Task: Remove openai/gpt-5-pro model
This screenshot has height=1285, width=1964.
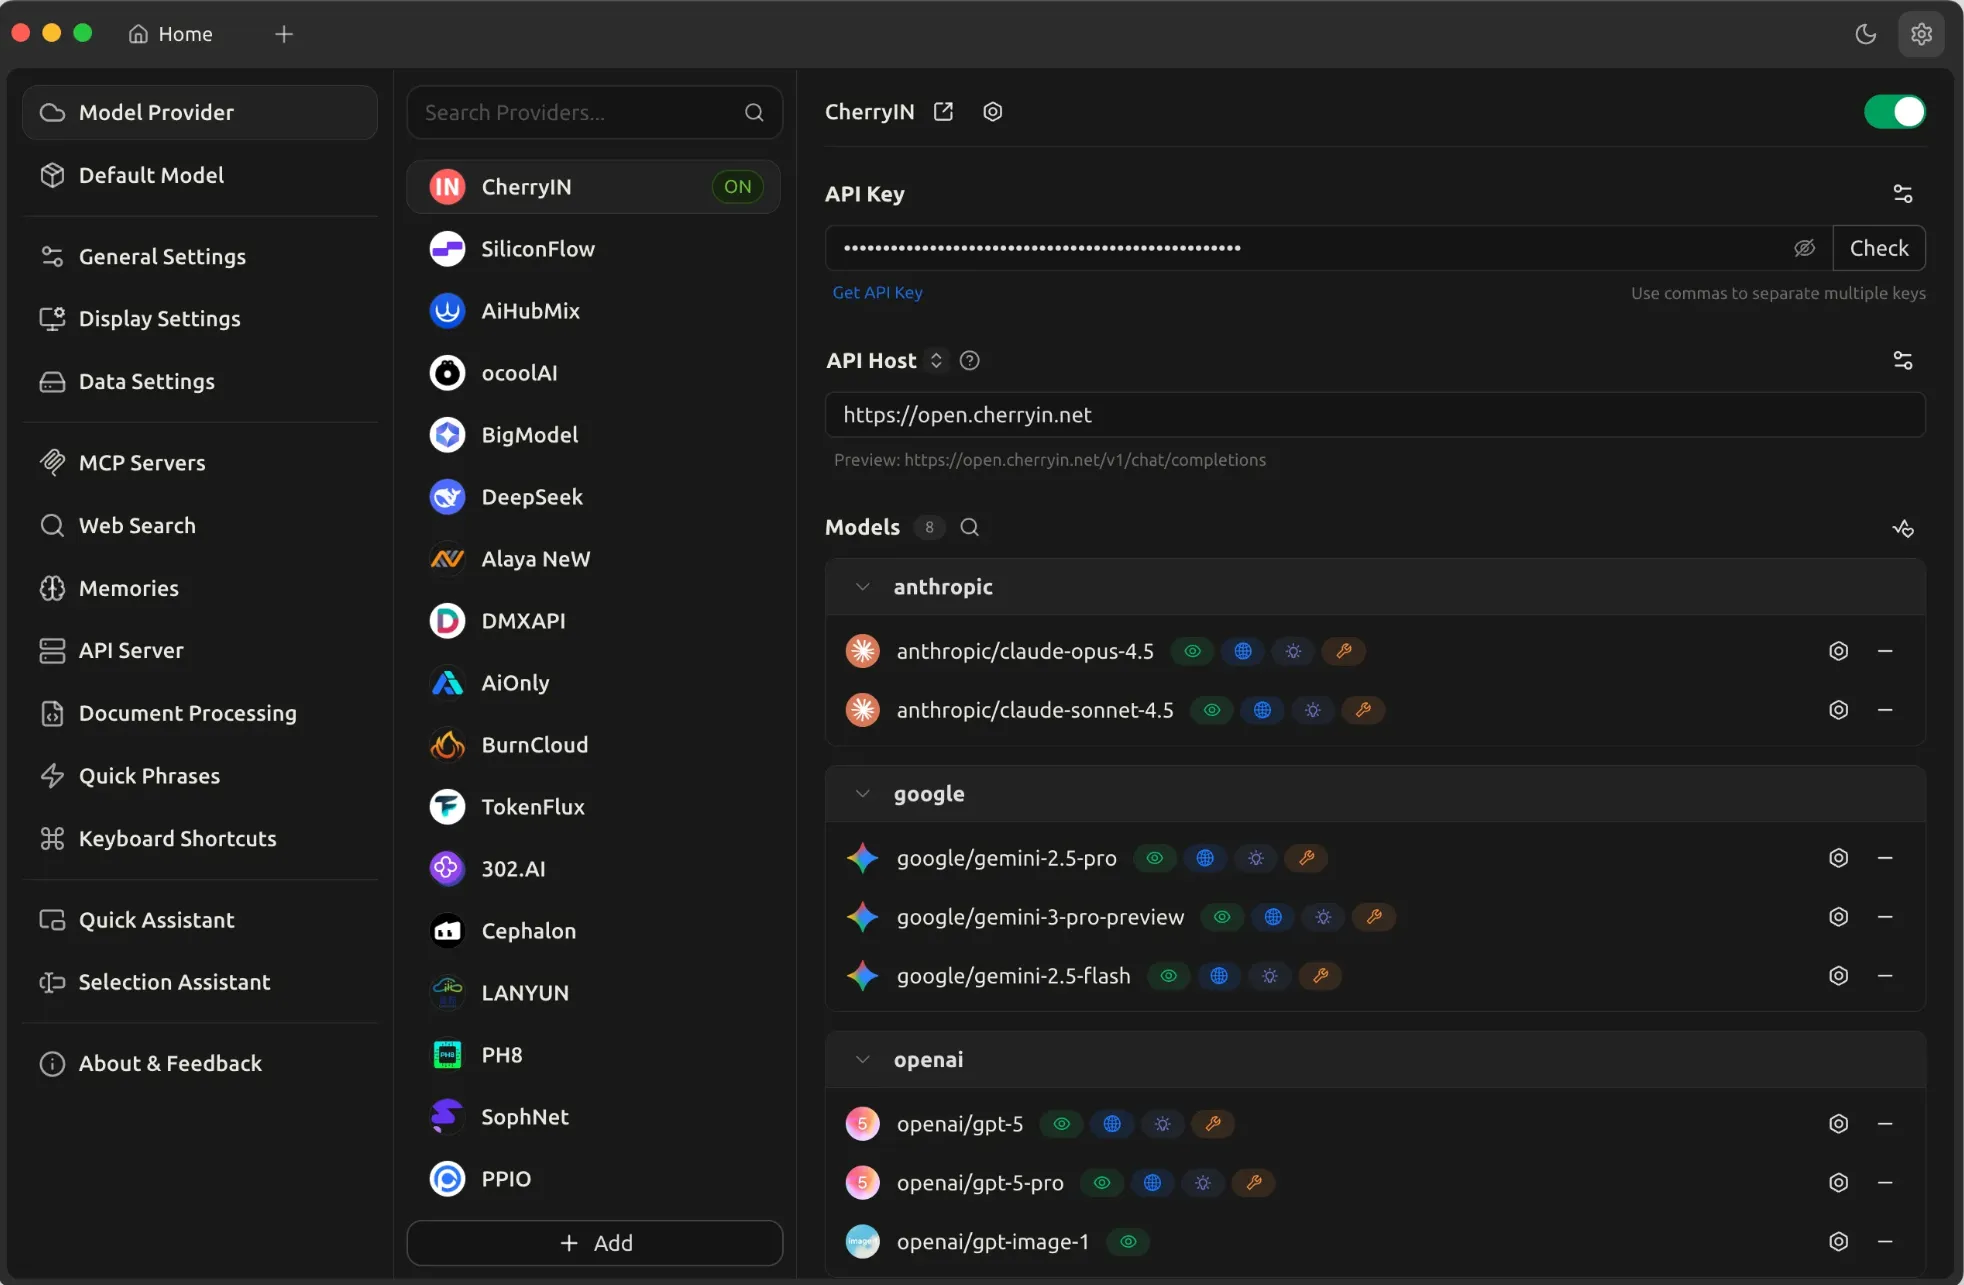Action: (1885, 1183)
